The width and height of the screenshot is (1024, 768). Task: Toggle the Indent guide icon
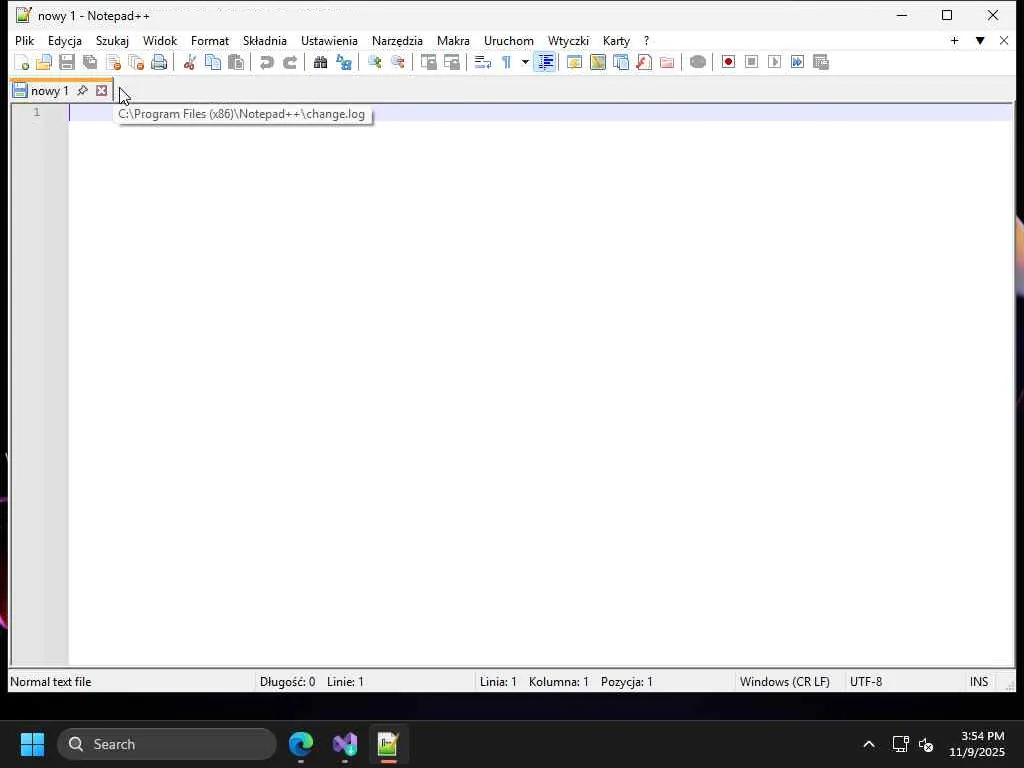[545, 63]
